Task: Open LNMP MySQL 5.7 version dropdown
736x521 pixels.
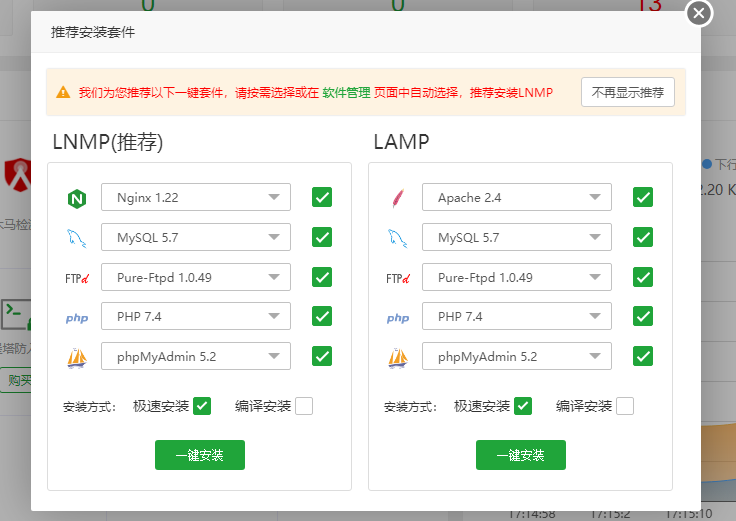Action: pos(196,237)
